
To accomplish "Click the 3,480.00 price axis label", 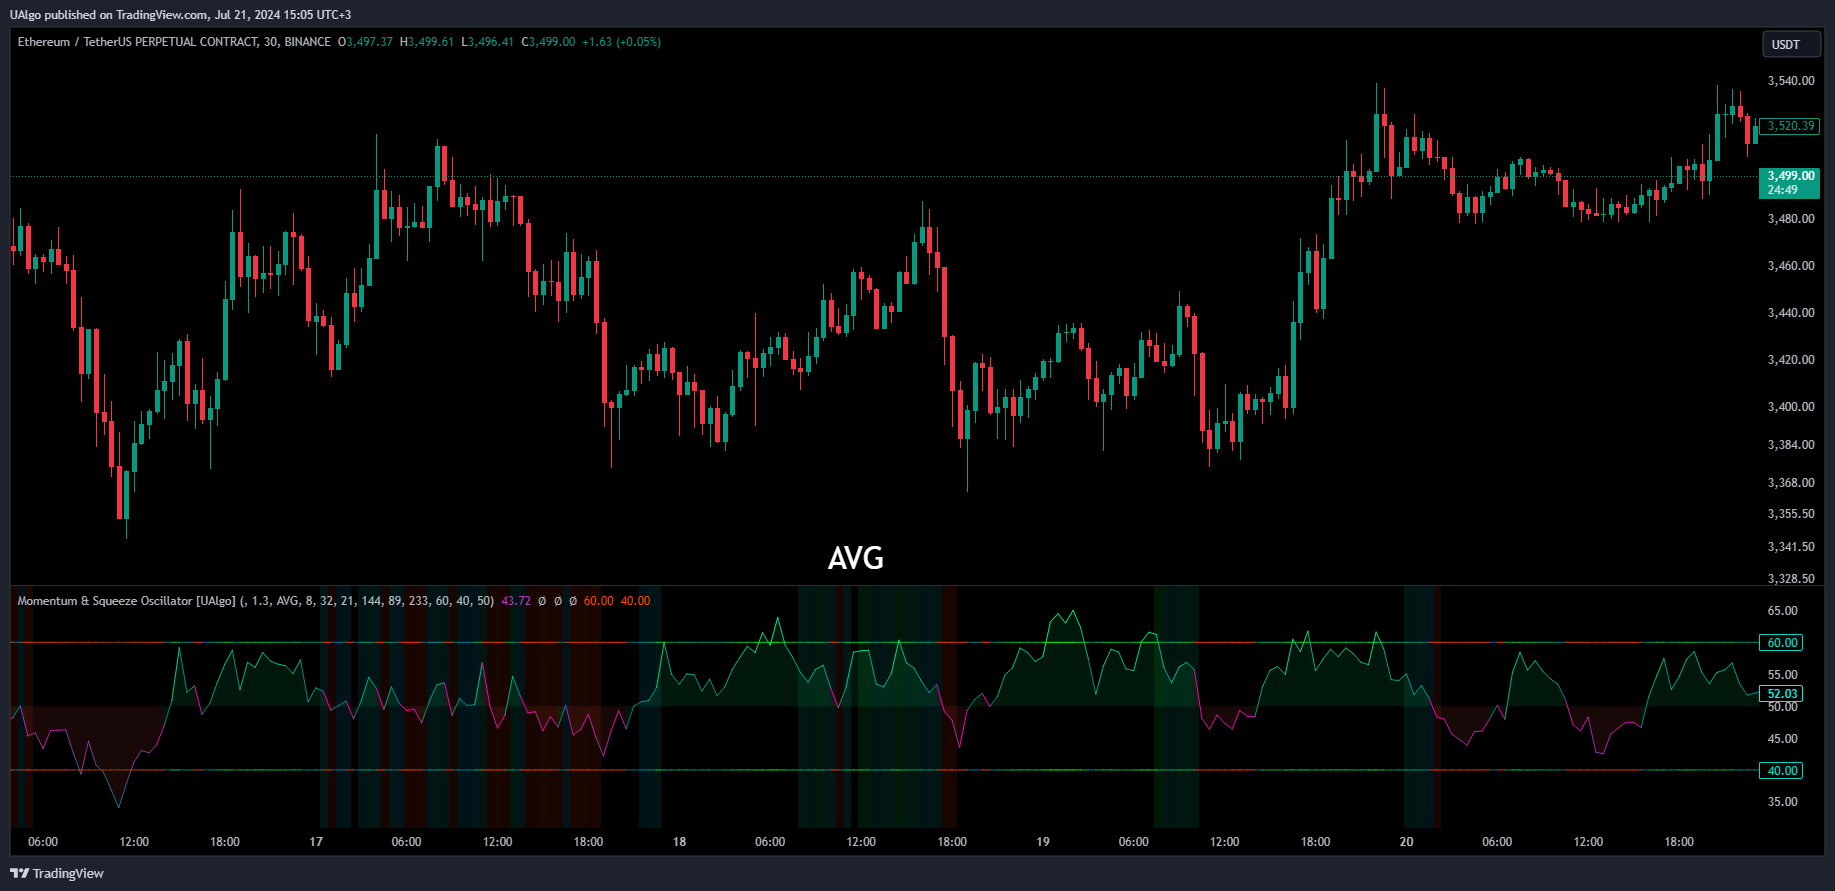I will (x=1790, y=219).
